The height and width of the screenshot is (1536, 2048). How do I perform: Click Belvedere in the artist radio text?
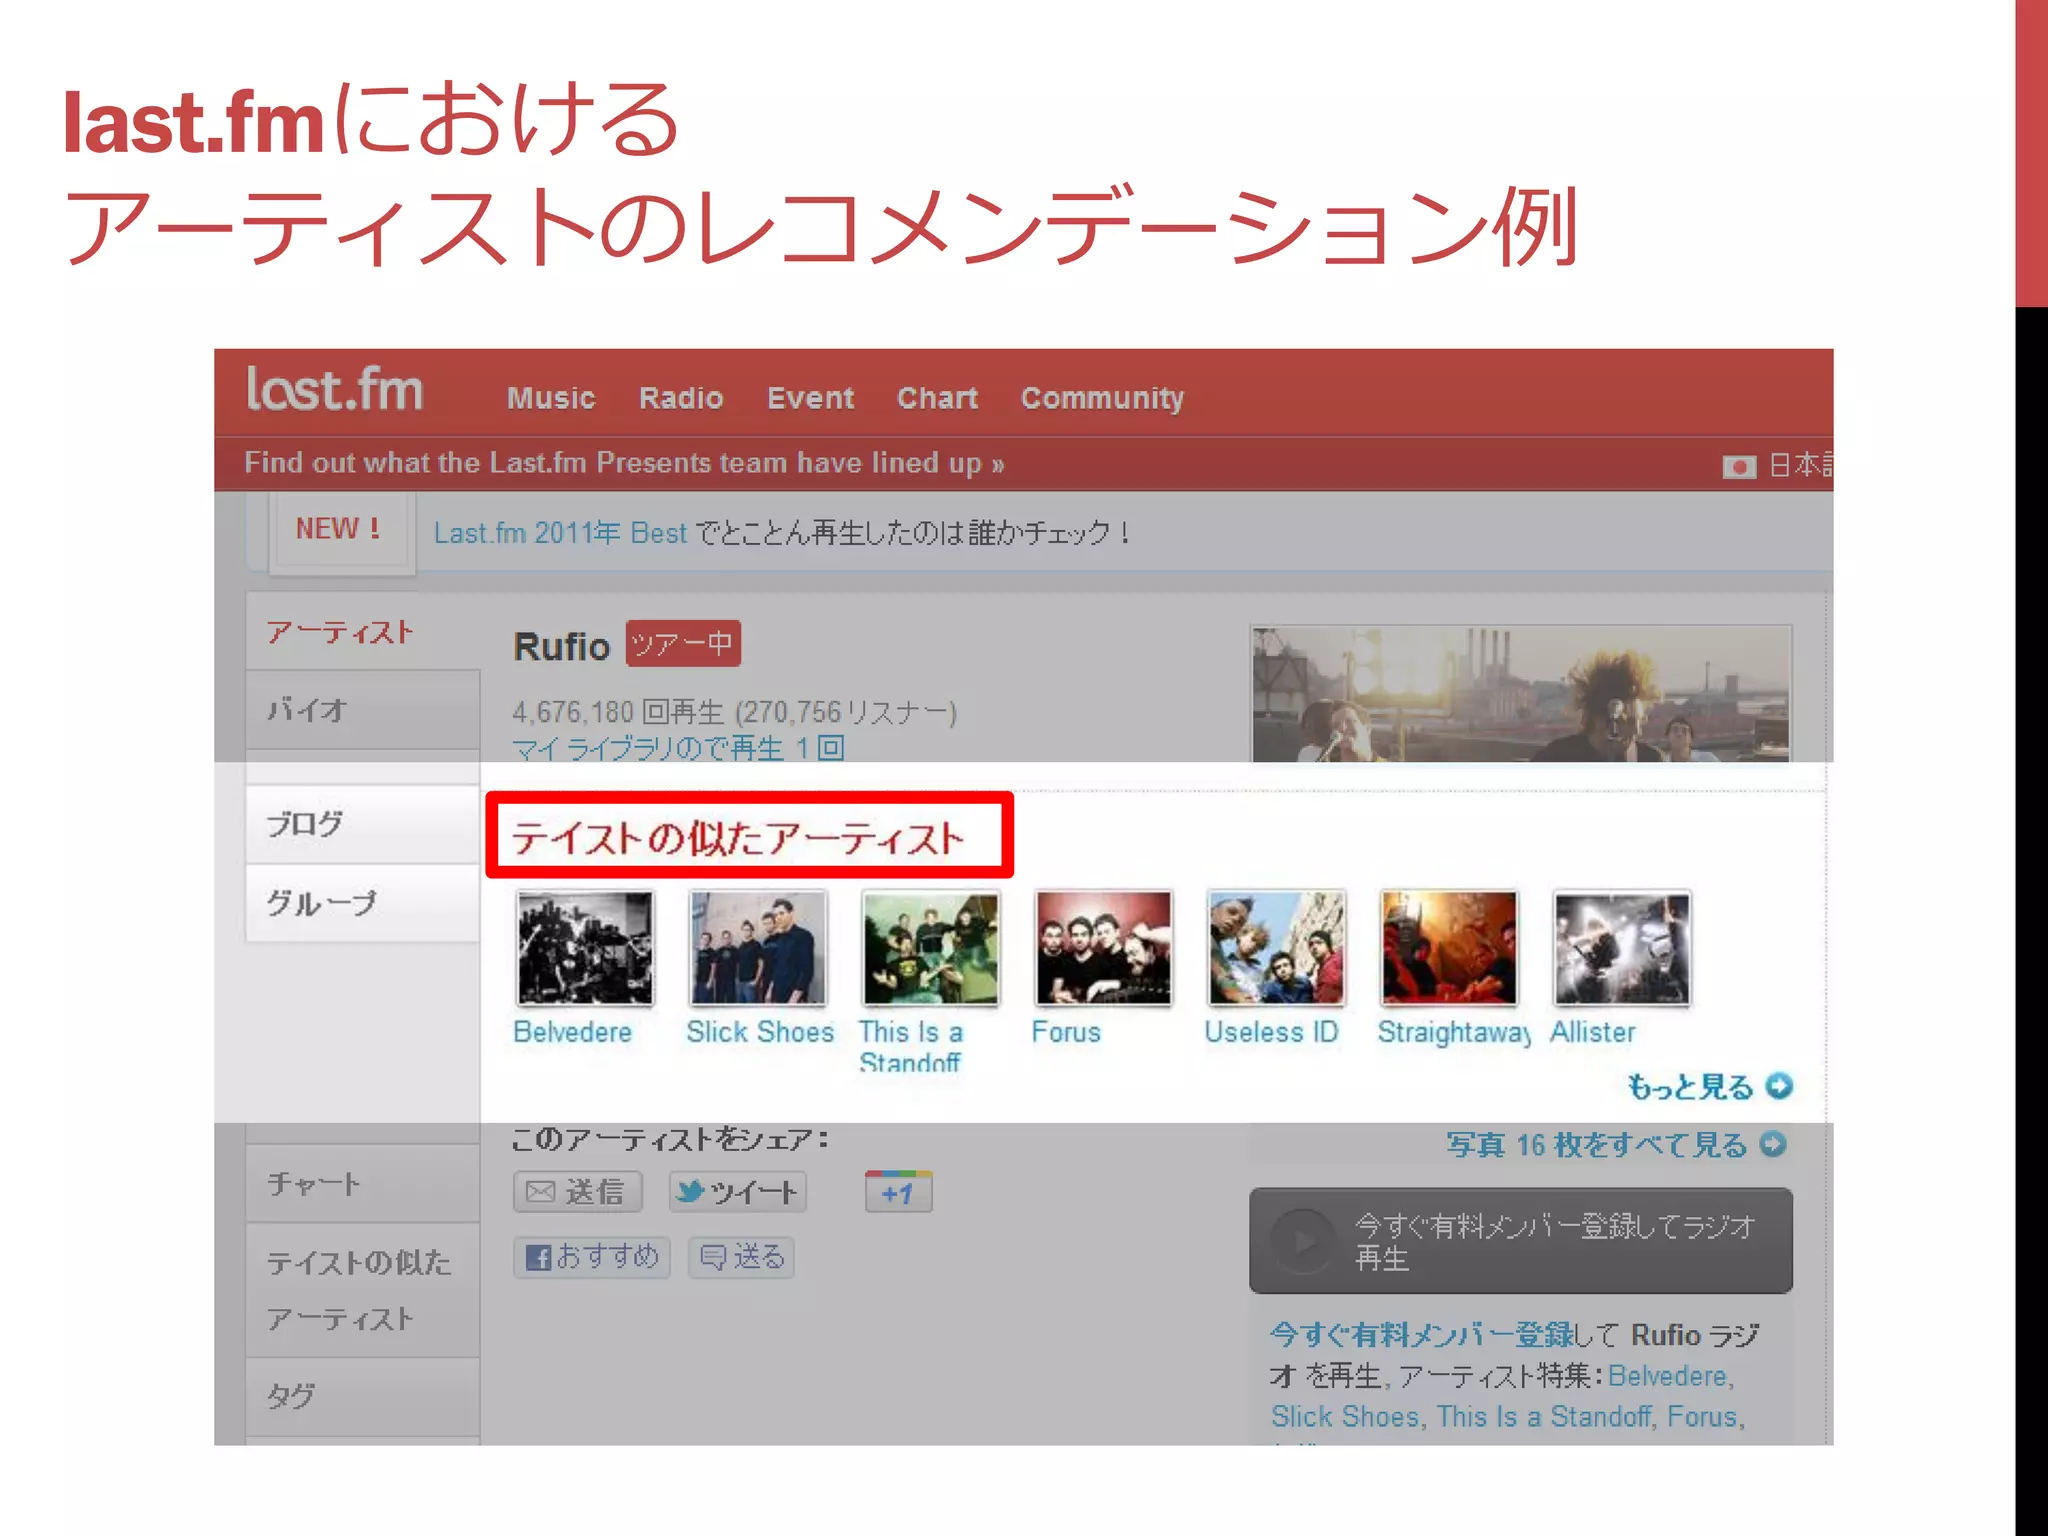(1667, 1377)
